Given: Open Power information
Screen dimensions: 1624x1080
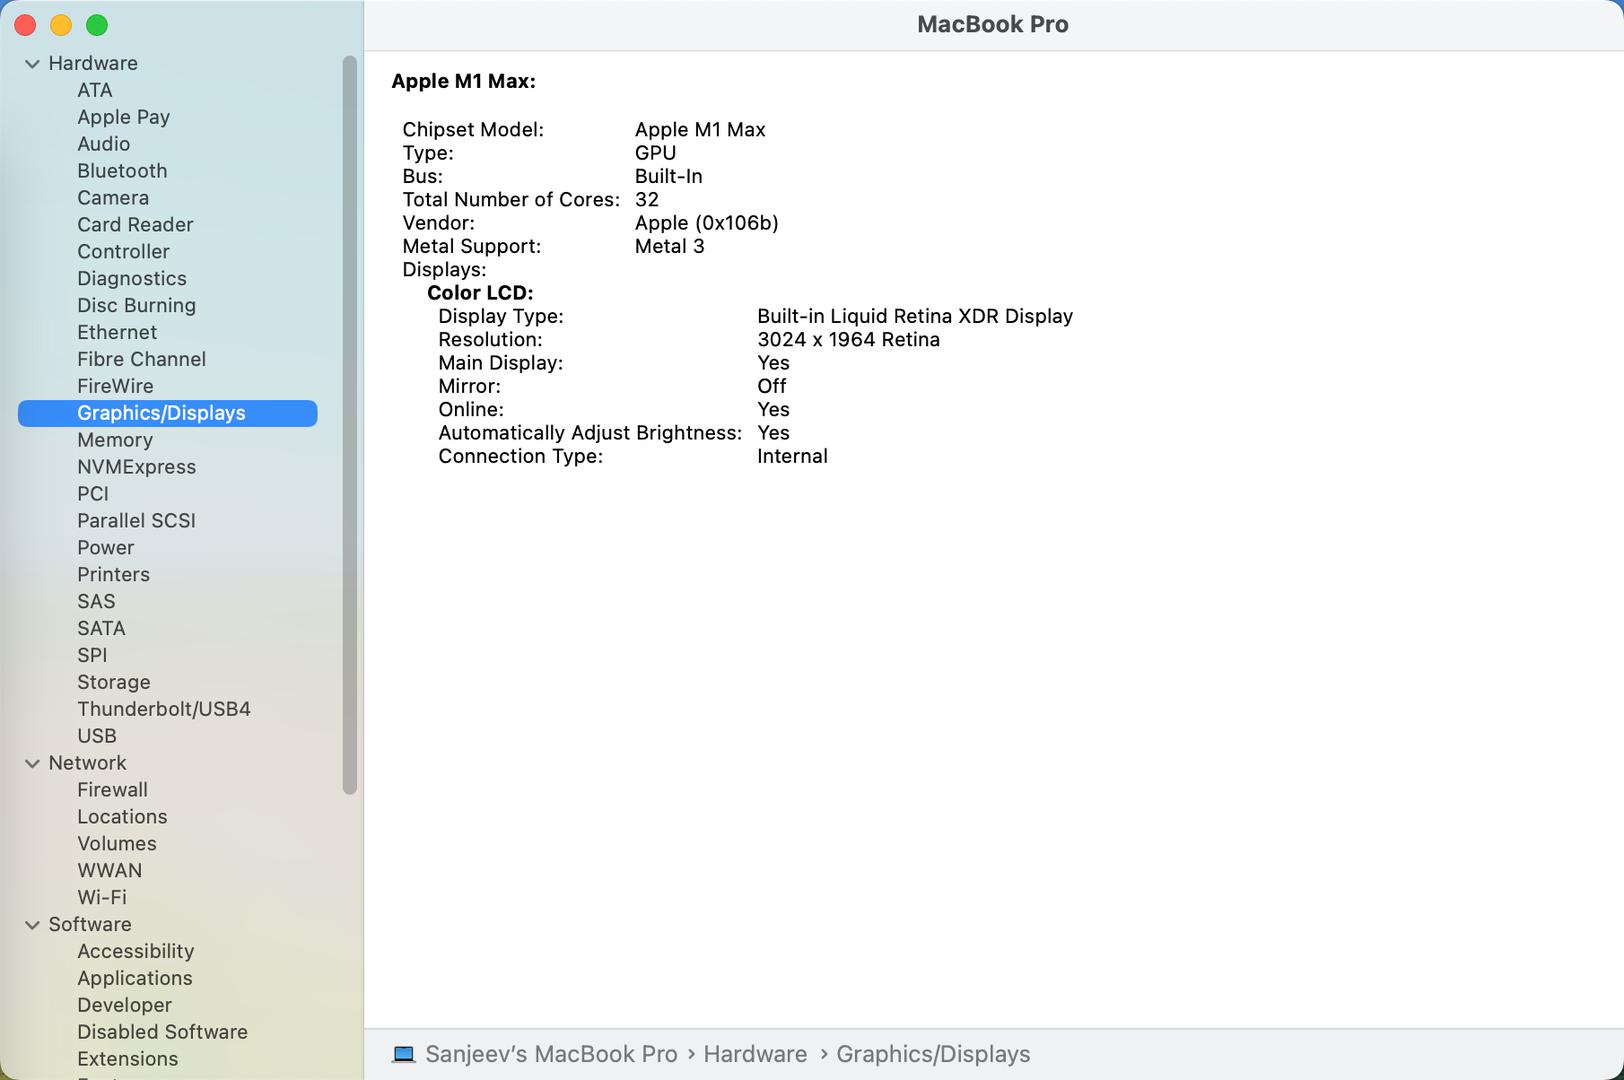Looking at the screenshot, I should 106,549.
